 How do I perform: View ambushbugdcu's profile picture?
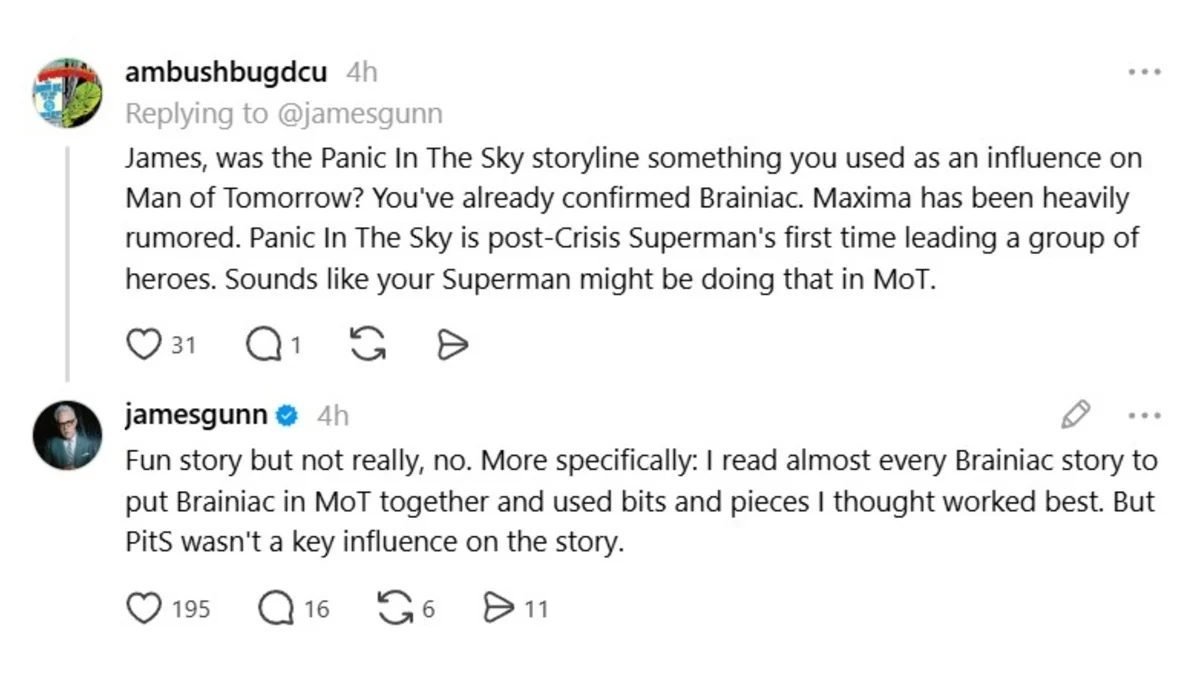68,92
